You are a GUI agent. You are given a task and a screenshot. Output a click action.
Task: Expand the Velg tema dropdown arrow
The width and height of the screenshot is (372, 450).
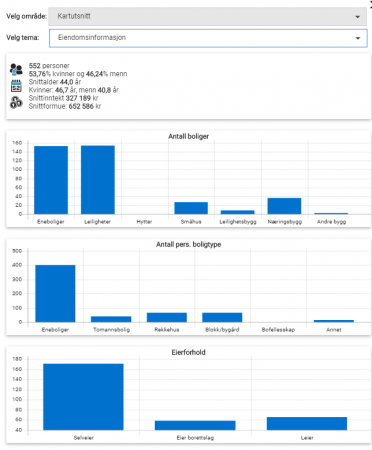358,38
